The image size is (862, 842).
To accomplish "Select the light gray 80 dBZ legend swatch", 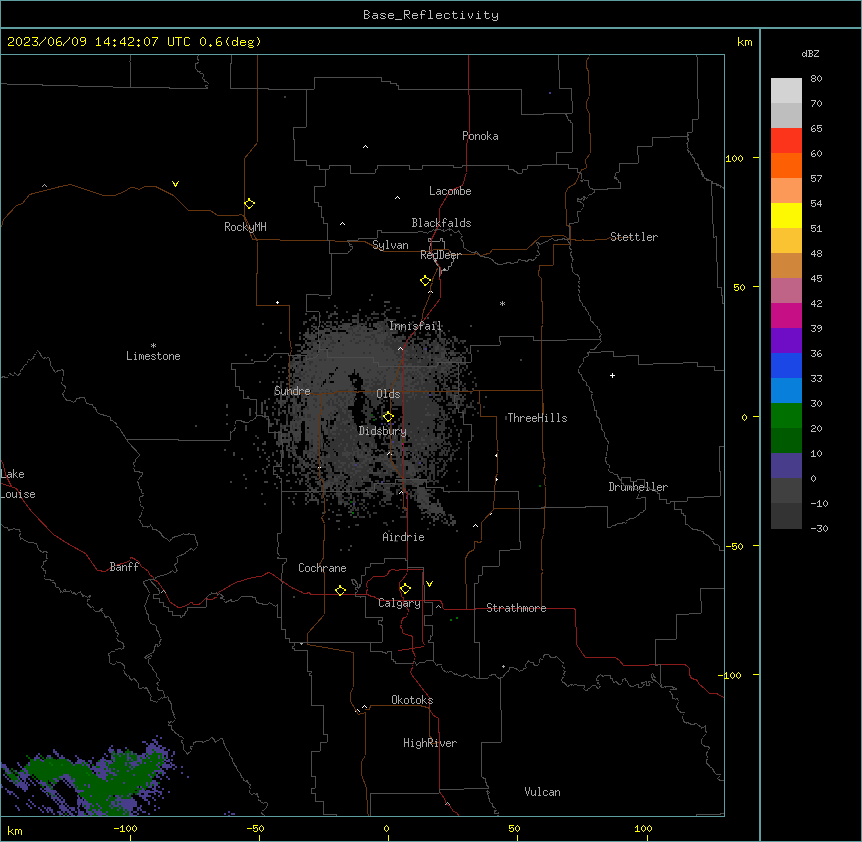I will [x=786, y=91].
